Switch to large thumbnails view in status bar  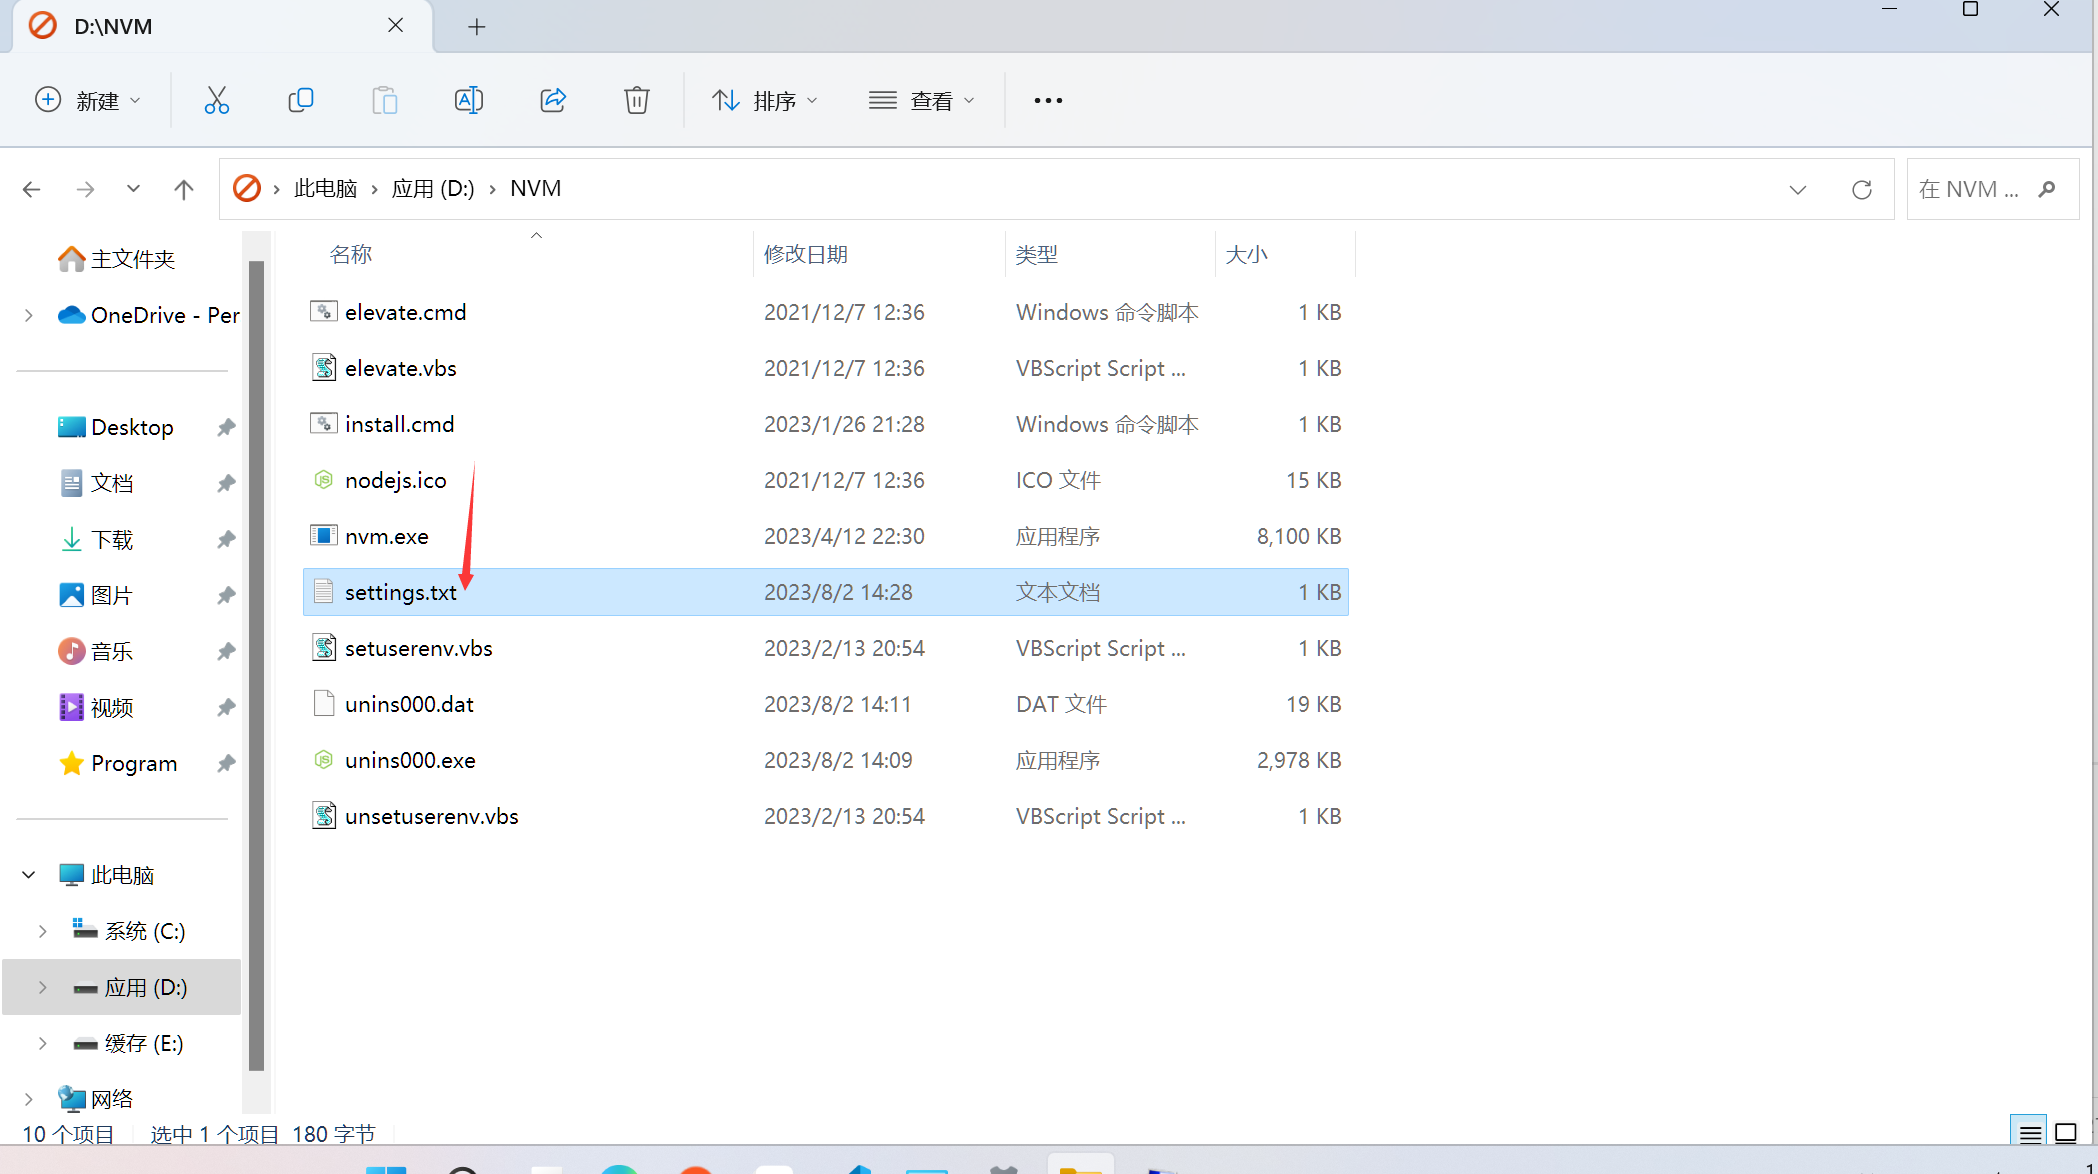coord(2066,1134)
